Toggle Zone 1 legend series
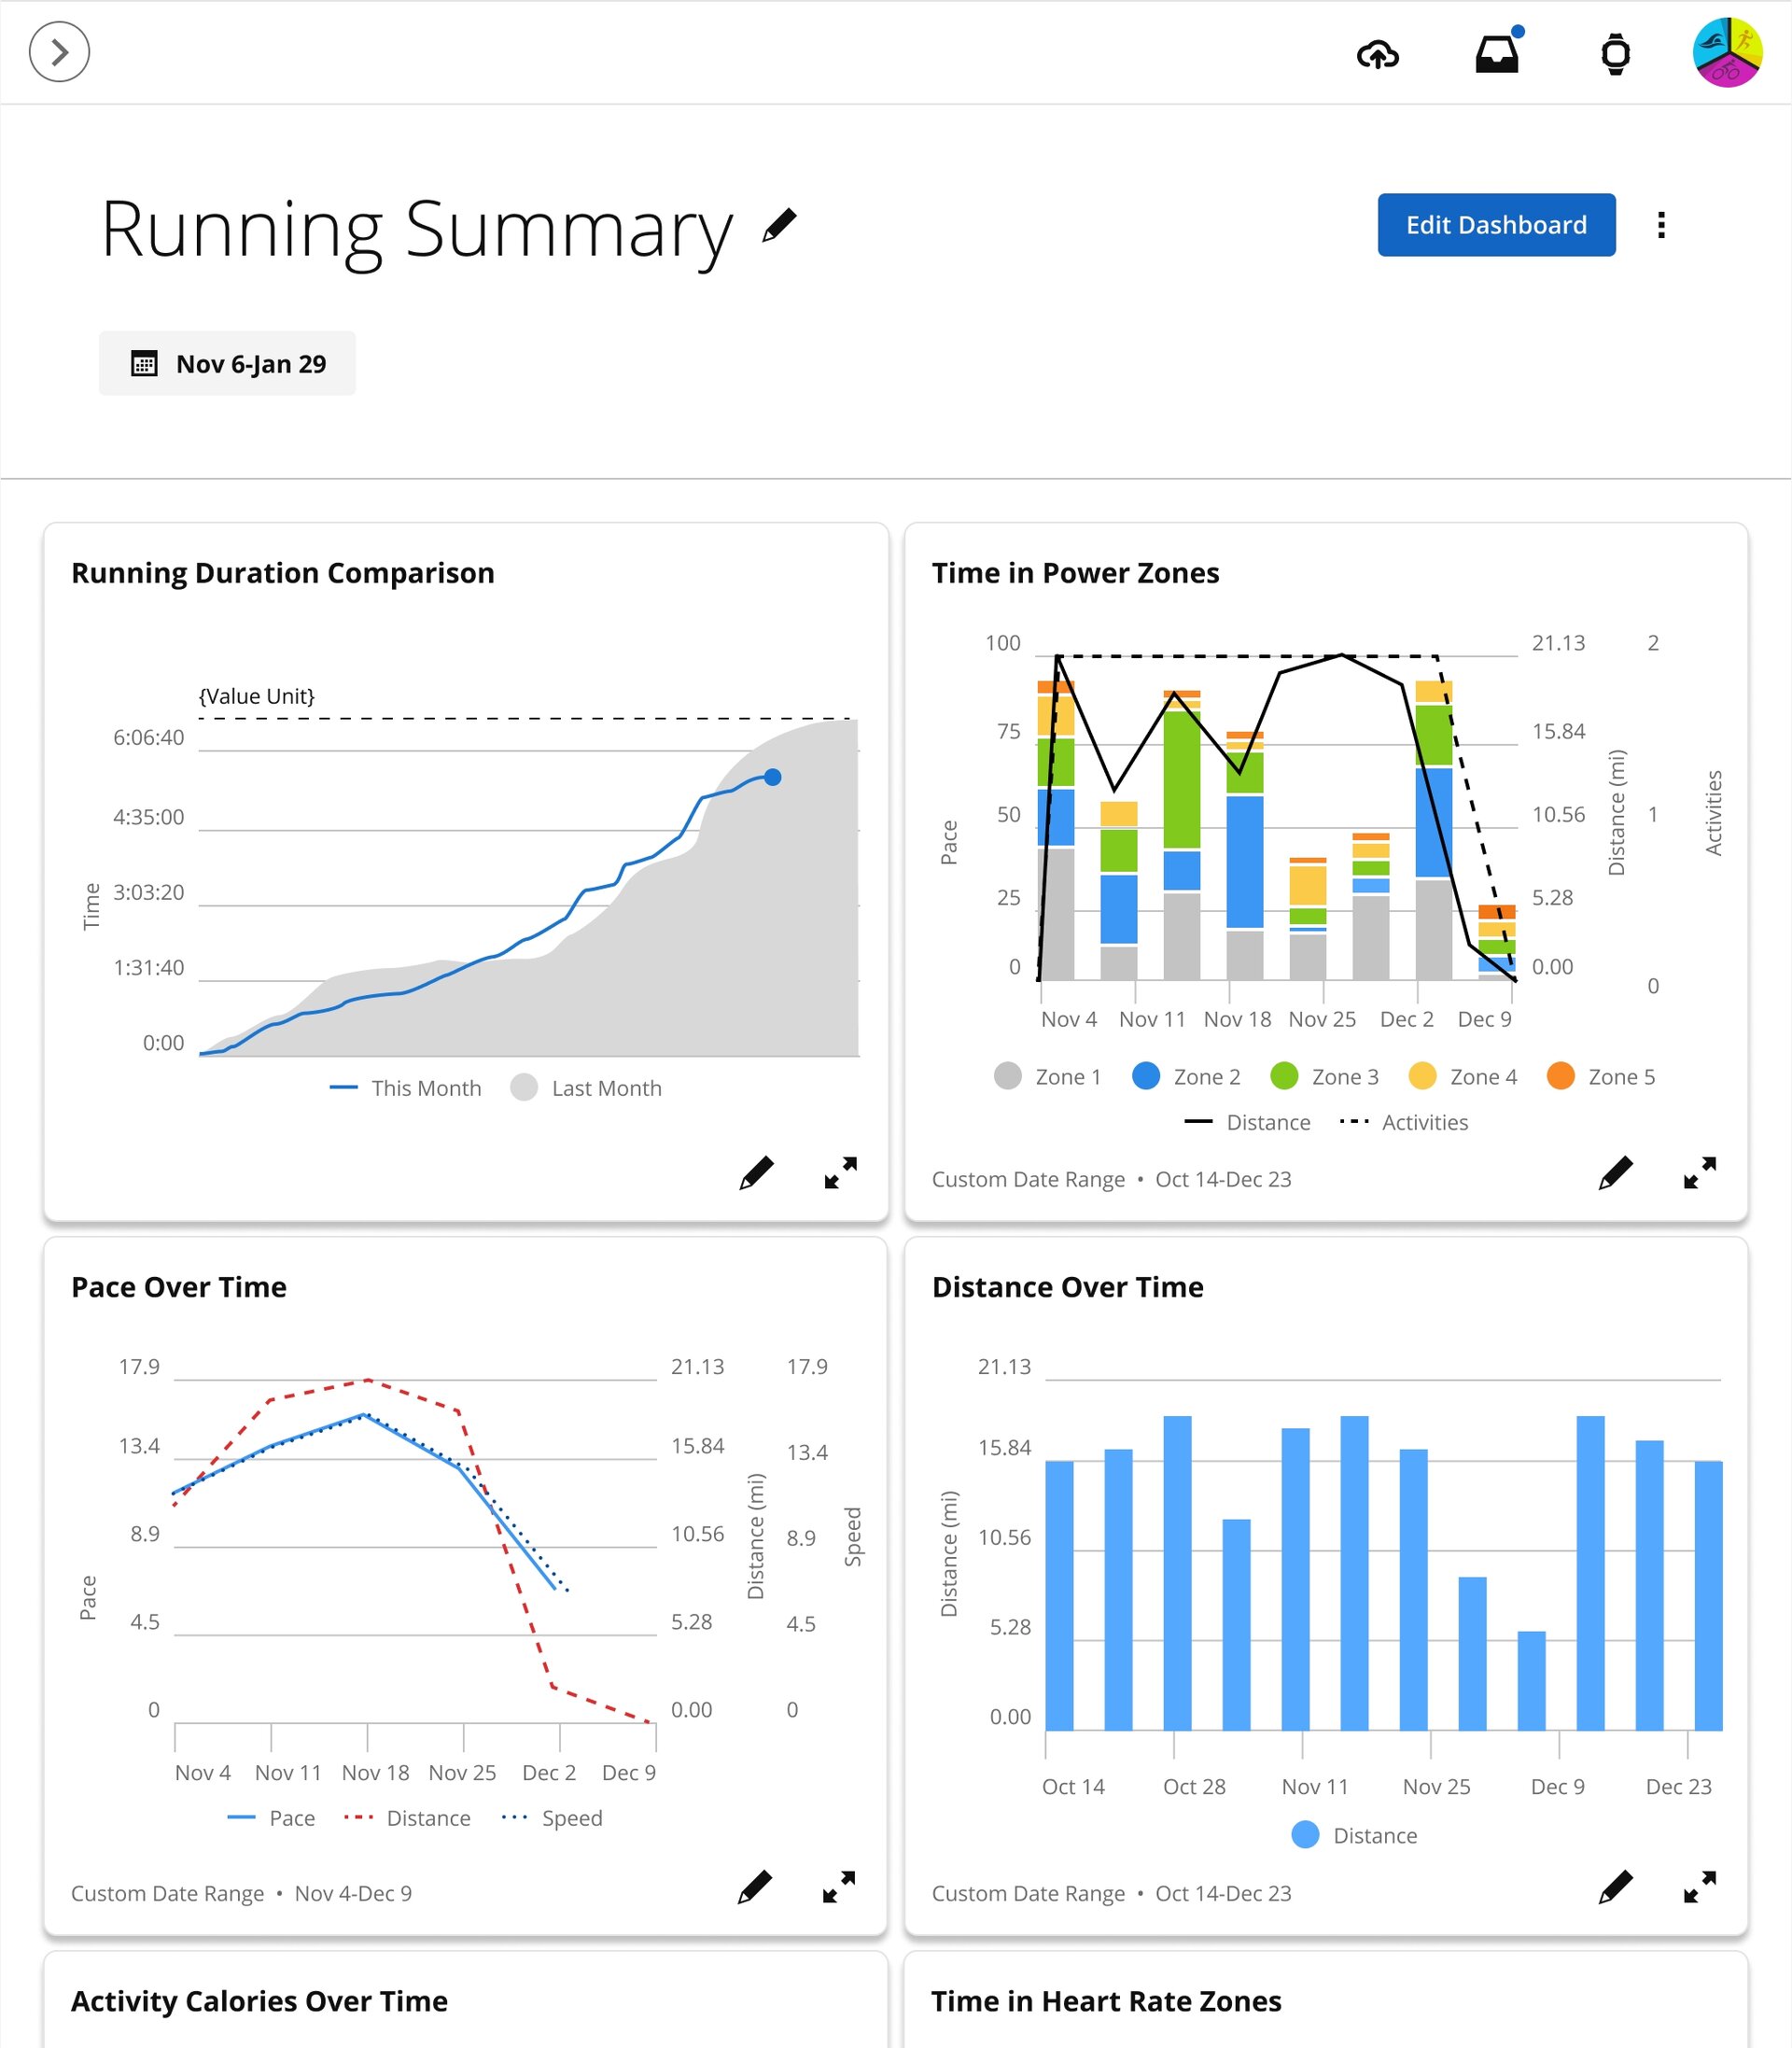1792x2048 pixels. (x=1048, y=1076)
